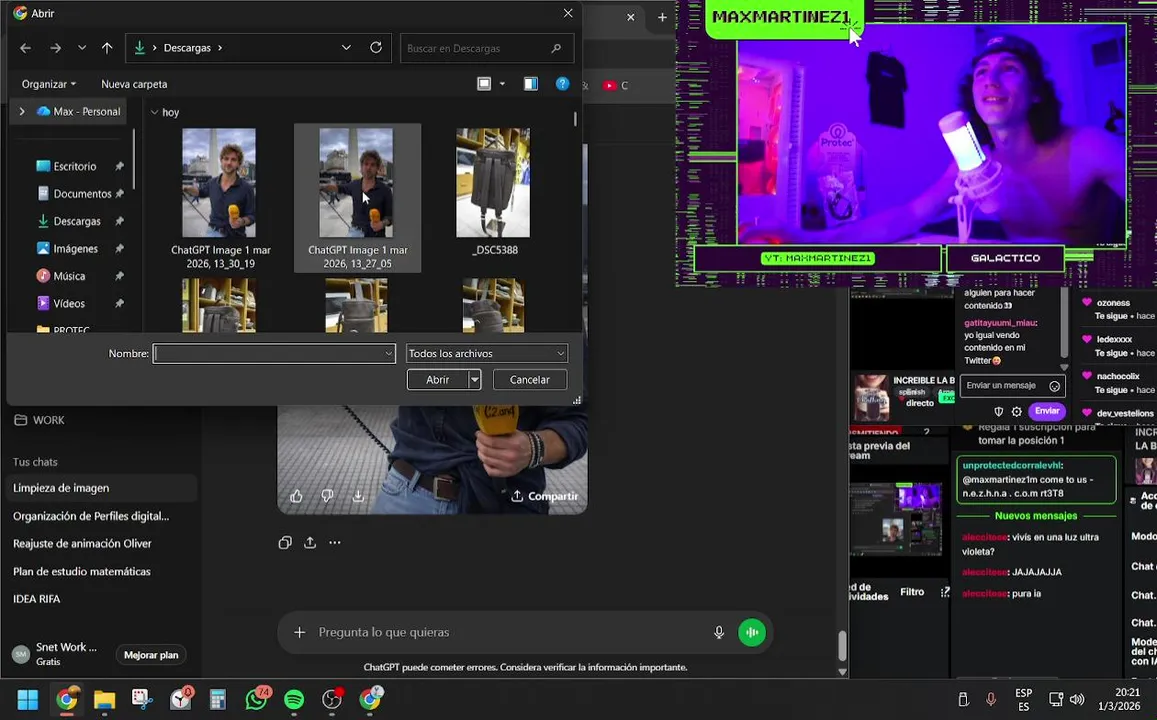The width and height of the screenshot is (1157, 720).
Task: Open WhatsApp from the taskbar
Action: [256, 699]
